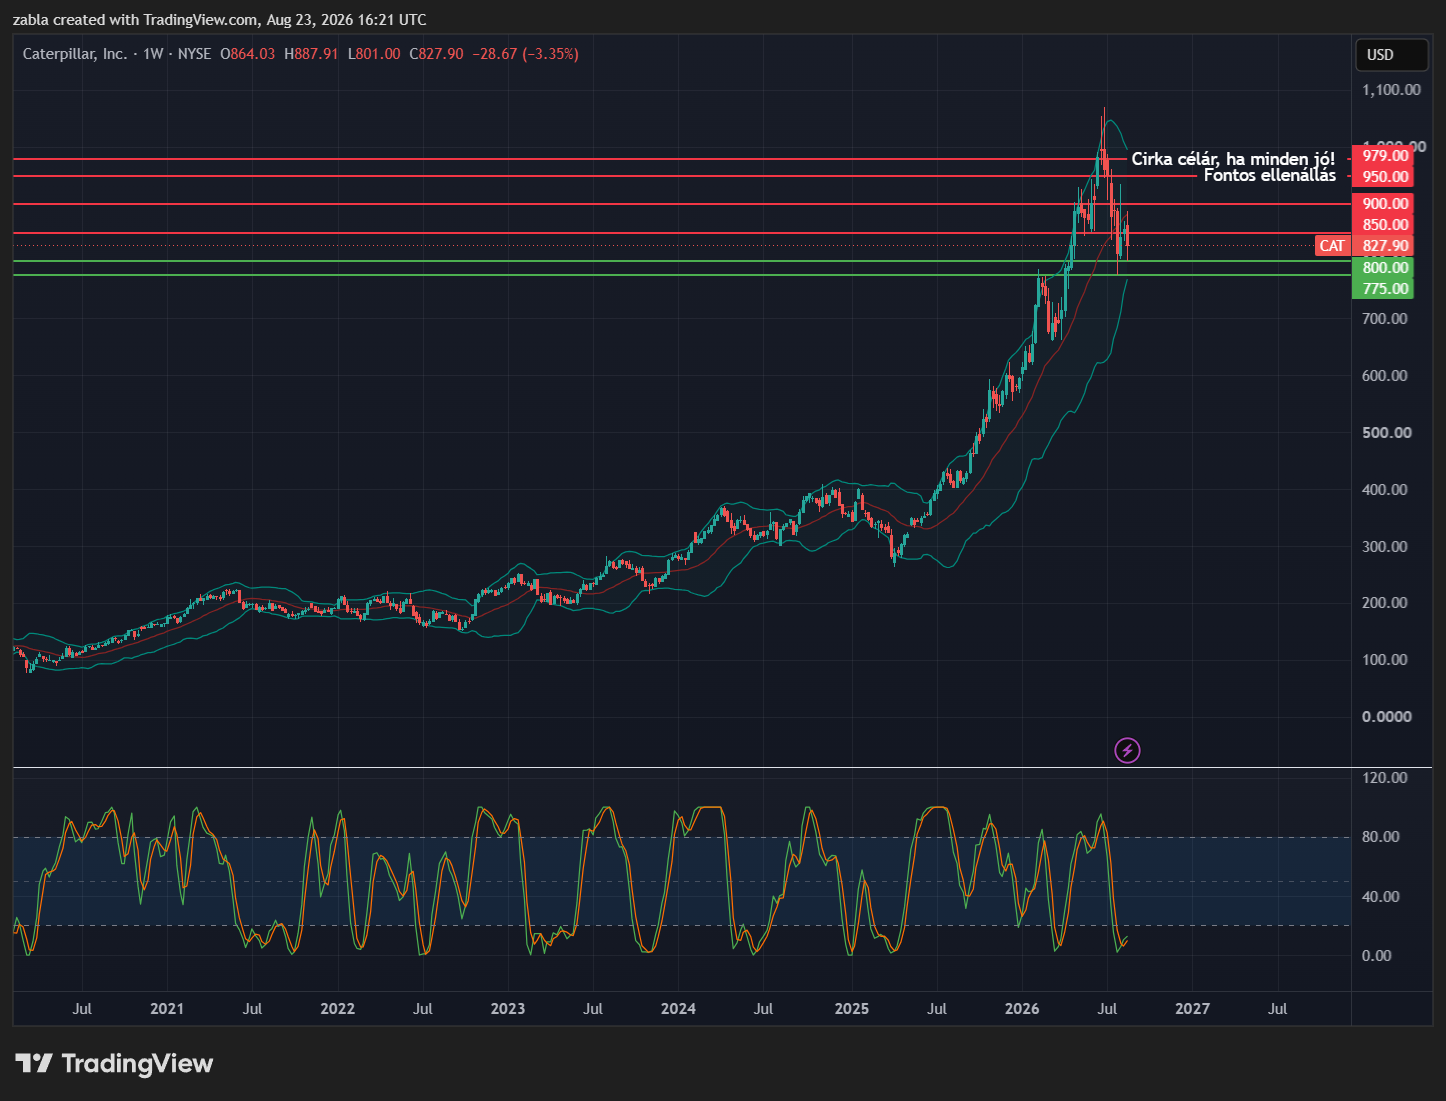Click the red 900.00 price tag
This screenshot has width=1446, height=1101.
tap(1383, 204)
